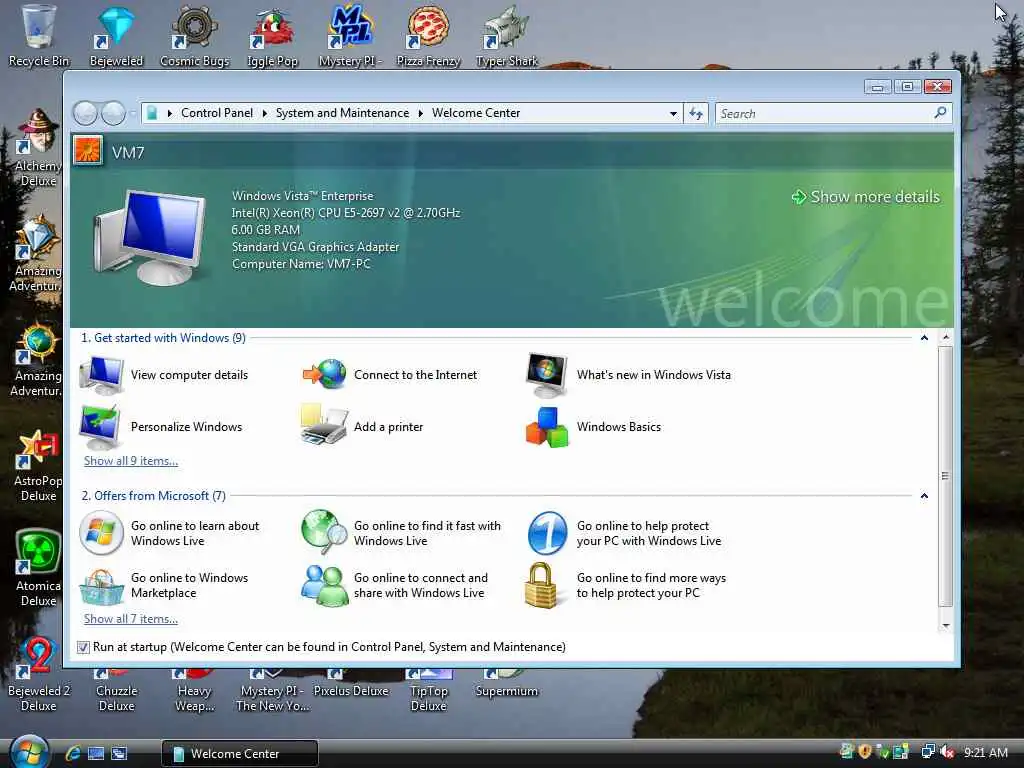This screenshot has width=1024, height=768.
Task: Click the Welcome Center breadcrumb
Action: click(476, 113)
